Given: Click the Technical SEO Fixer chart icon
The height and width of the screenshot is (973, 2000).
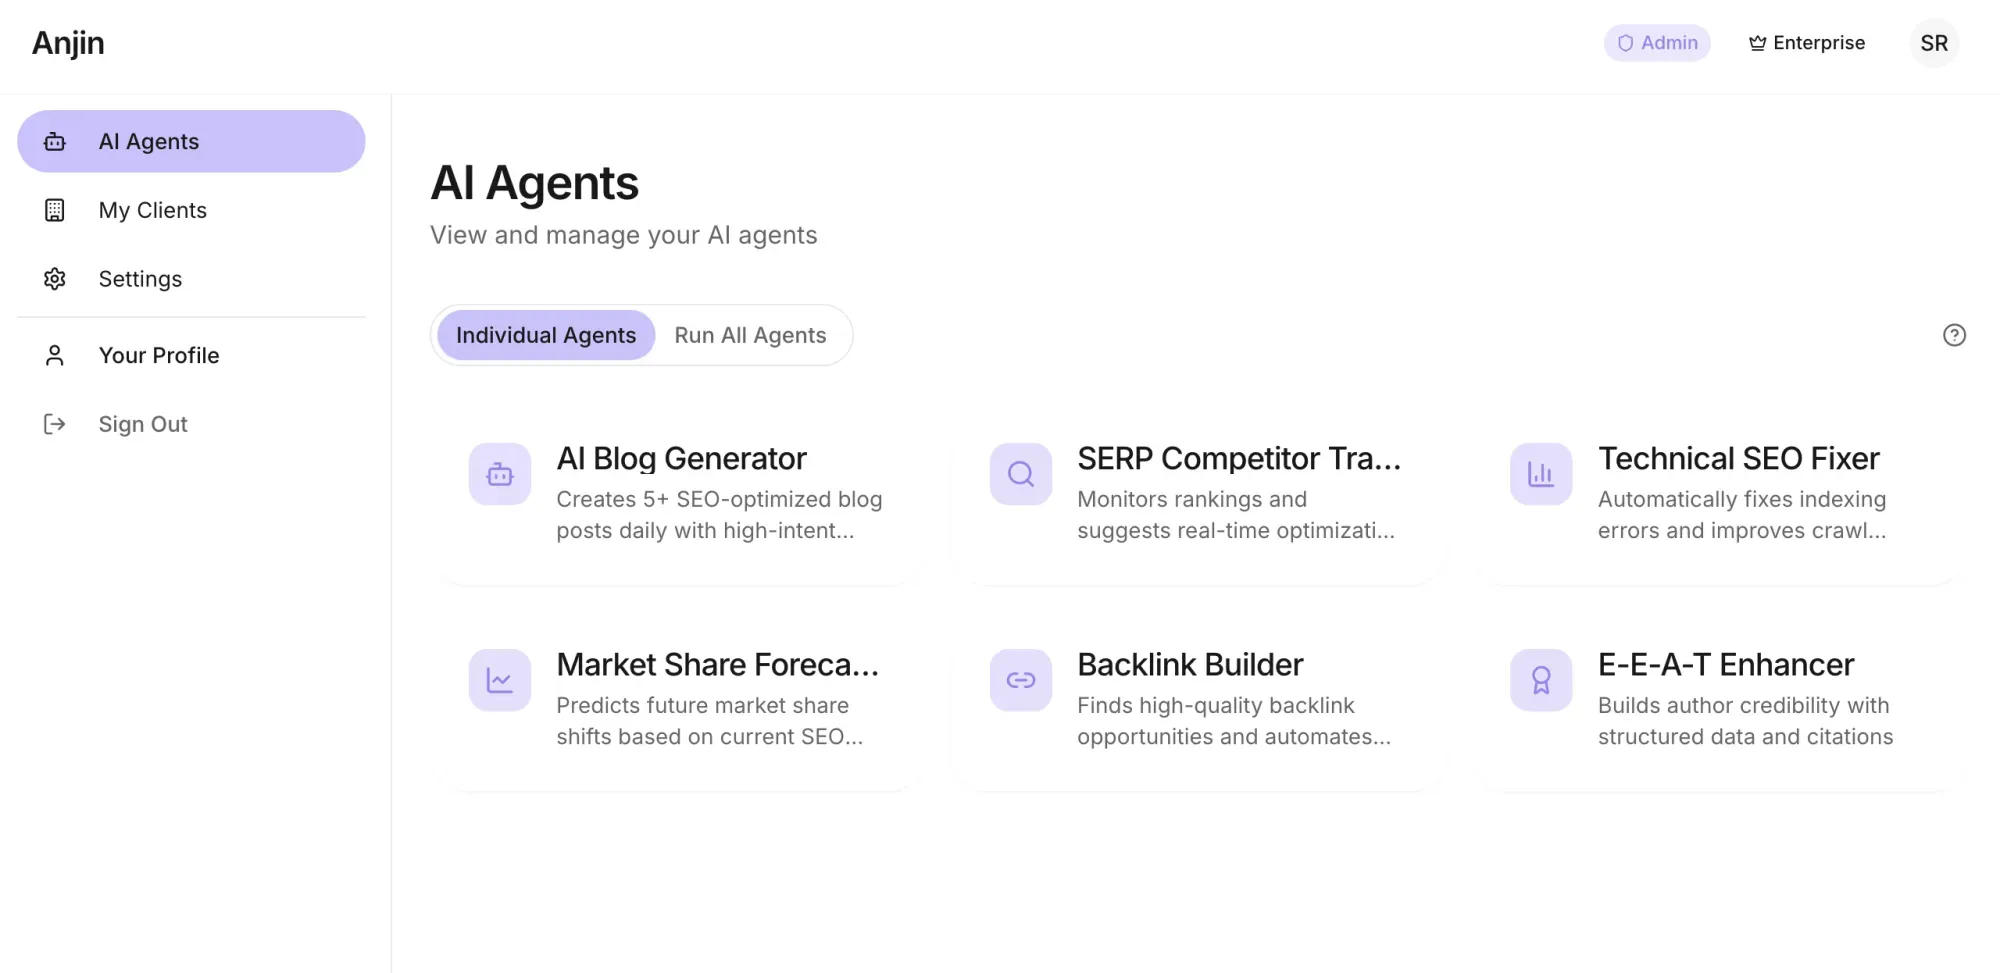Looking at the screenshot, I should coord(1541,474).
